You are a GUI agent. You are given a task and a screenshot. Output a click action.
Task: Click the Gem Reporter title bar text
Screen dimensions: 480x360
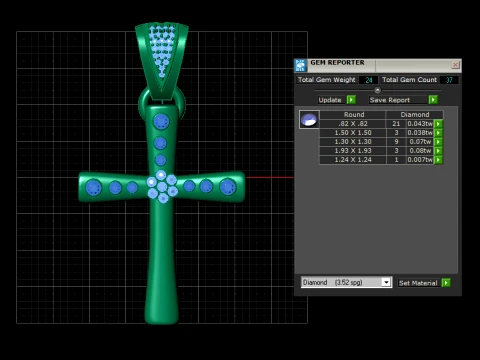(337, 63)
